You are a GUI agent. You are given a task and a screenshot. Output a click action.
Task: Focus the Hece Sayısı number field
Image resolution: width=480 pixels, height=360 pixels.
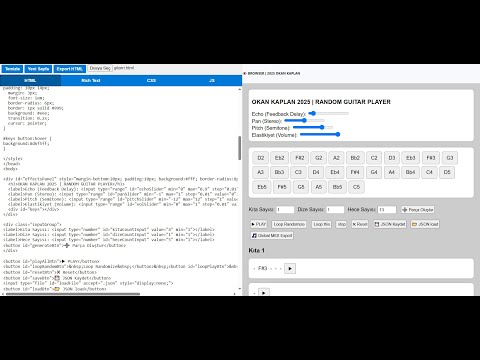point(387,209)
